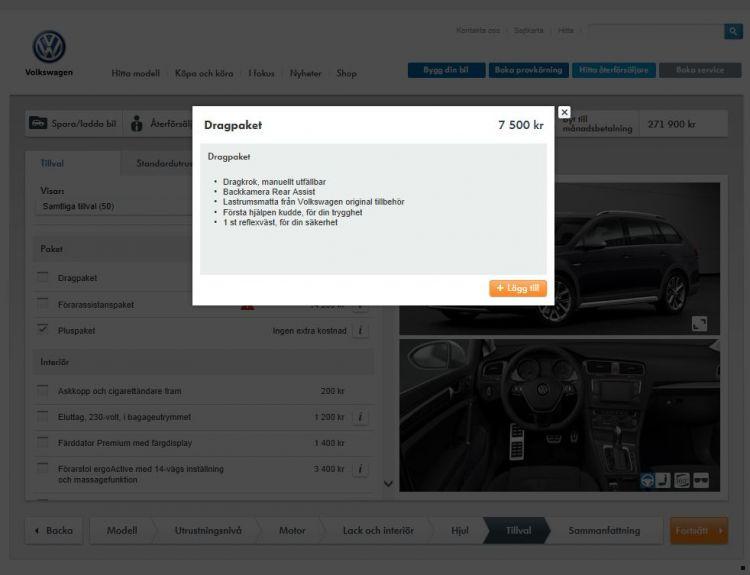Click the Återförsäljare person icon
Screen dimensions: 750x575
(x=137, y=124)
